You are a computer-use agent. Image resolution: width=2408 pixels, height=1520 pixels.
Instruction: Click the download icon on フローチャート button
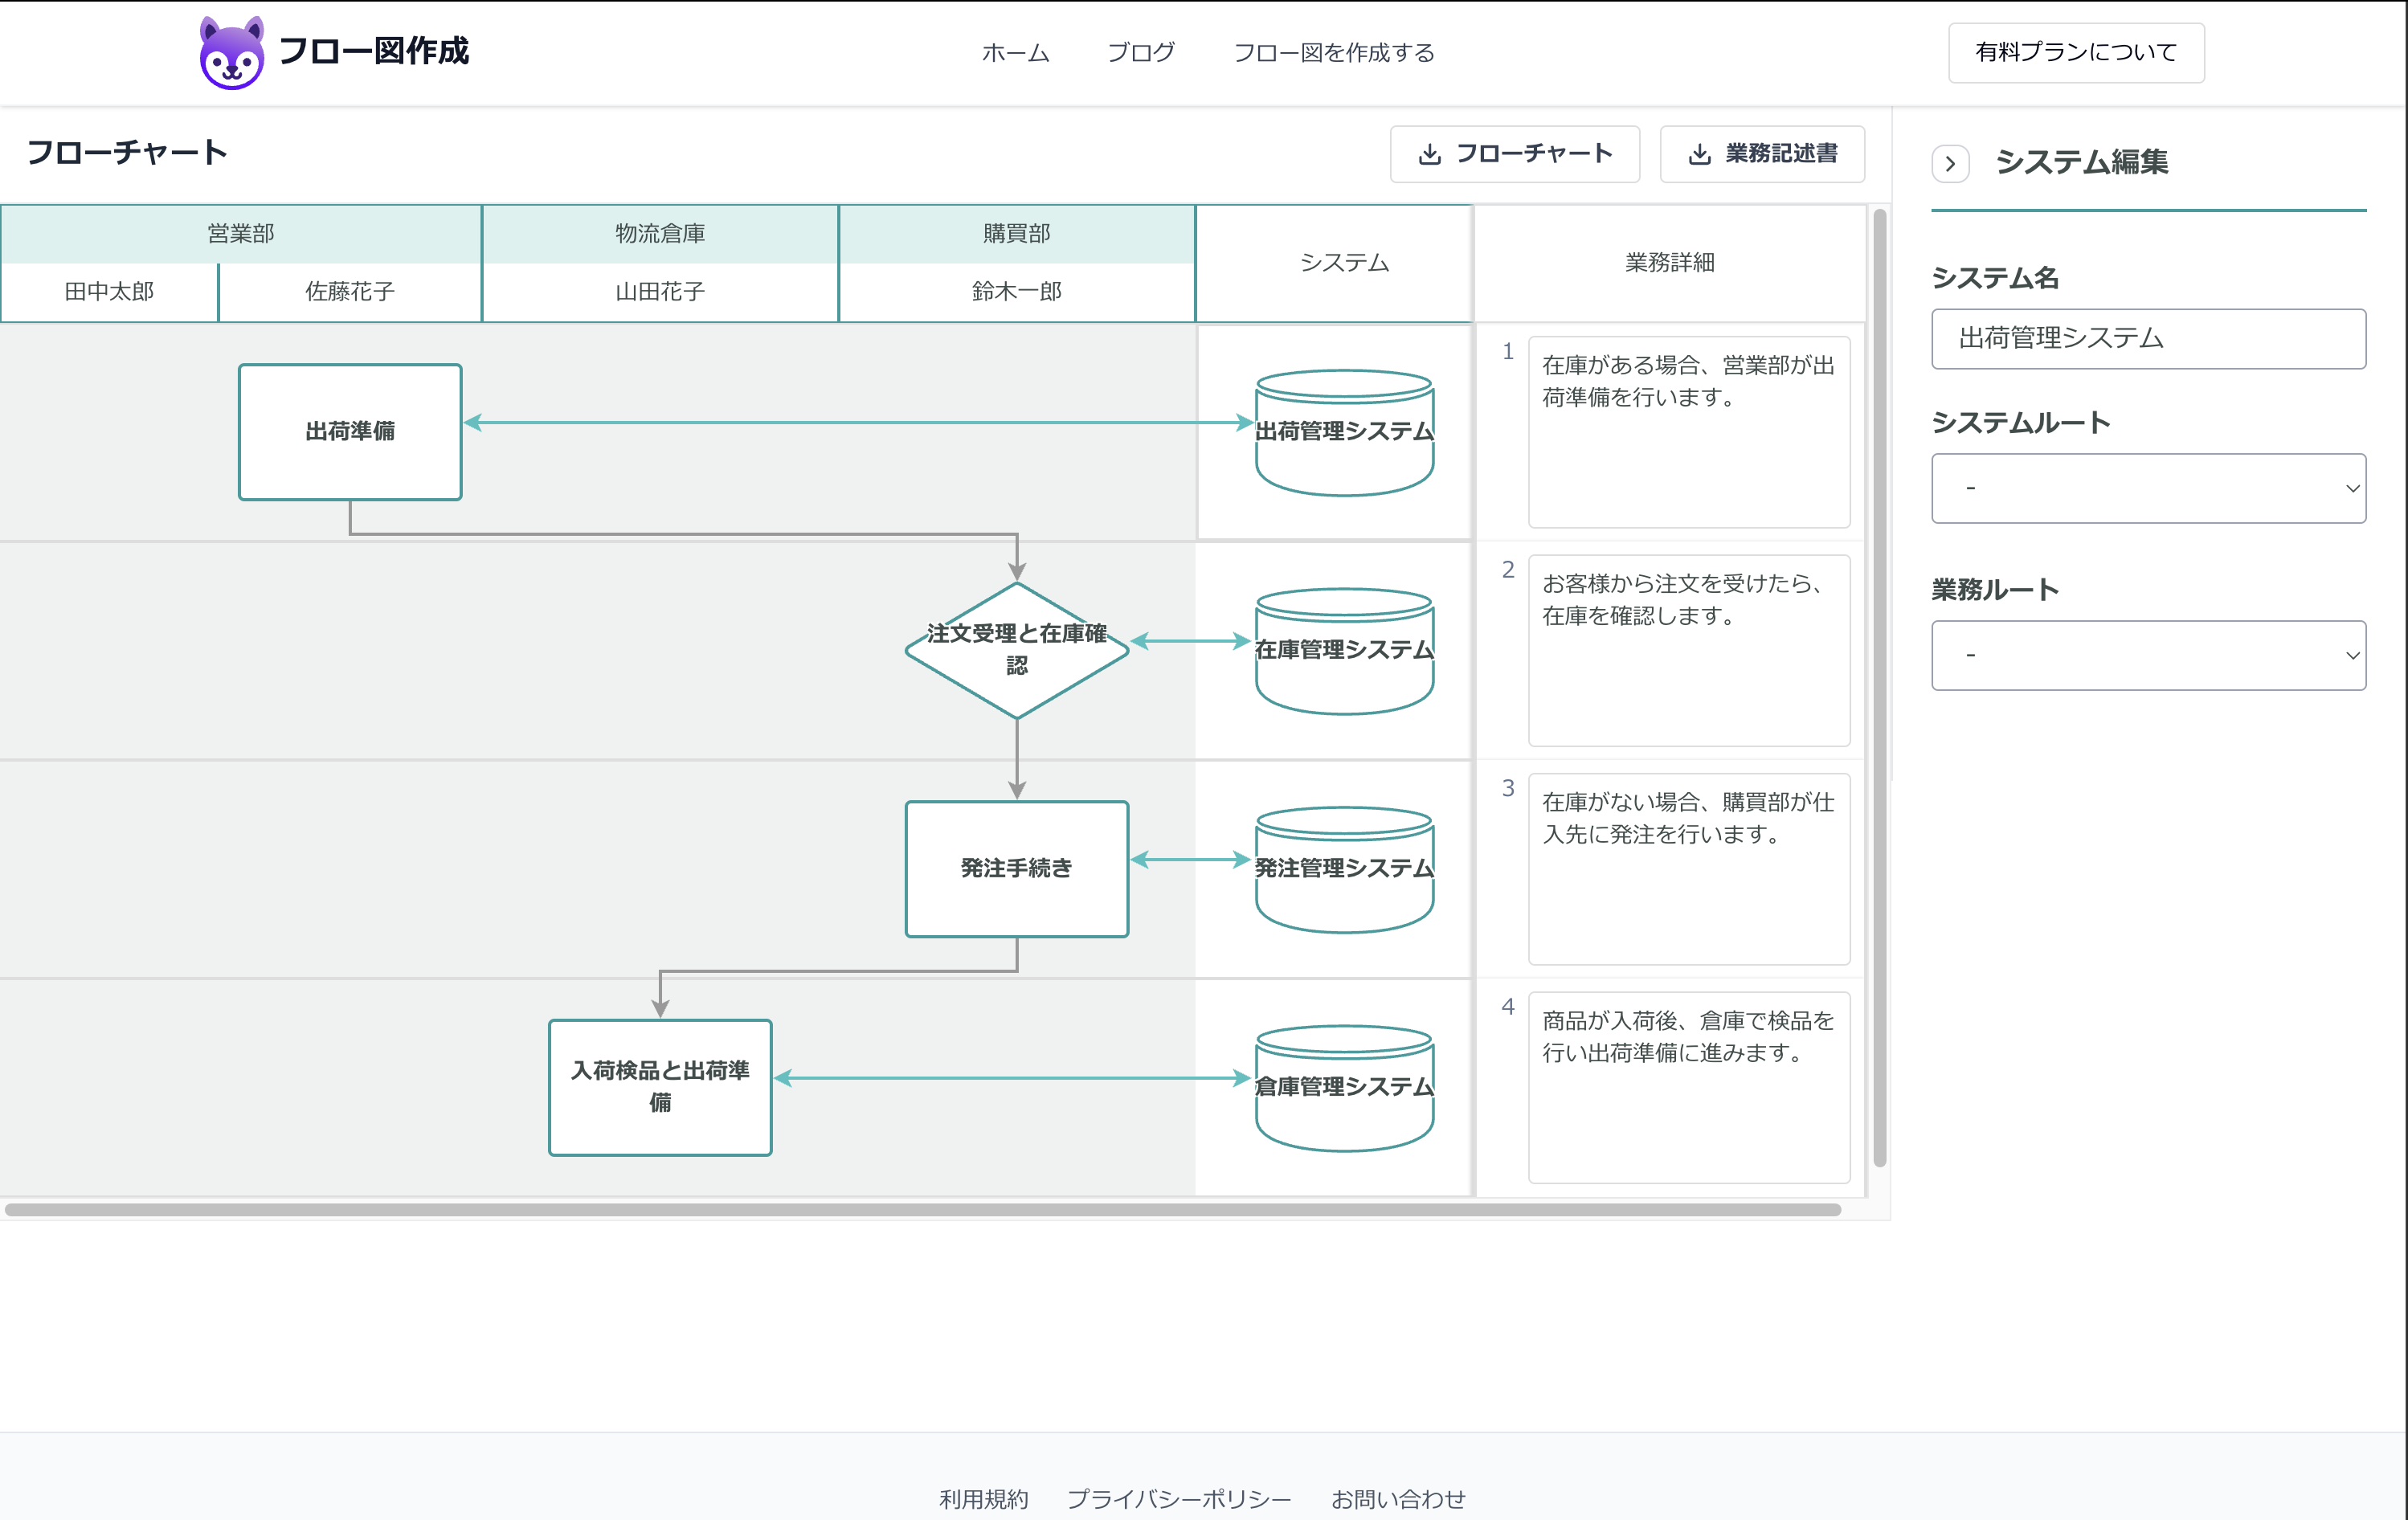click(x=1429, y=154)
